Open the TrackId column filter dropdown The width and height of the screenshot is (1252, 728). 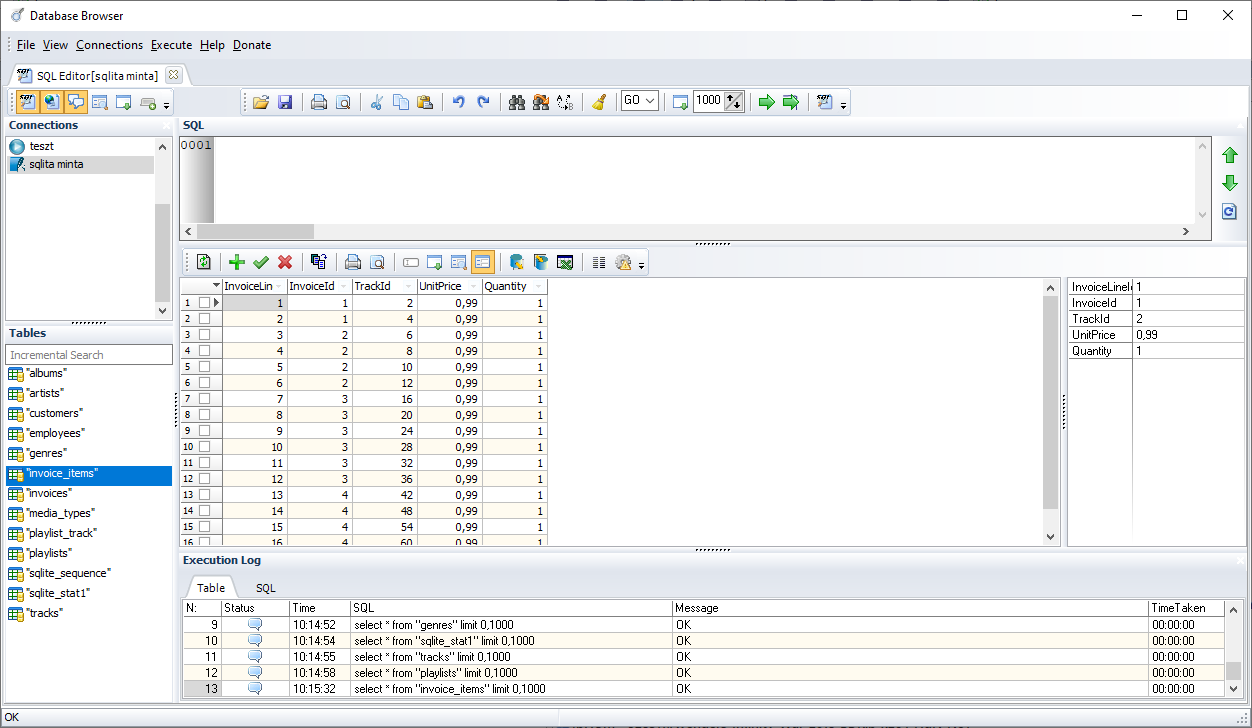408,287
